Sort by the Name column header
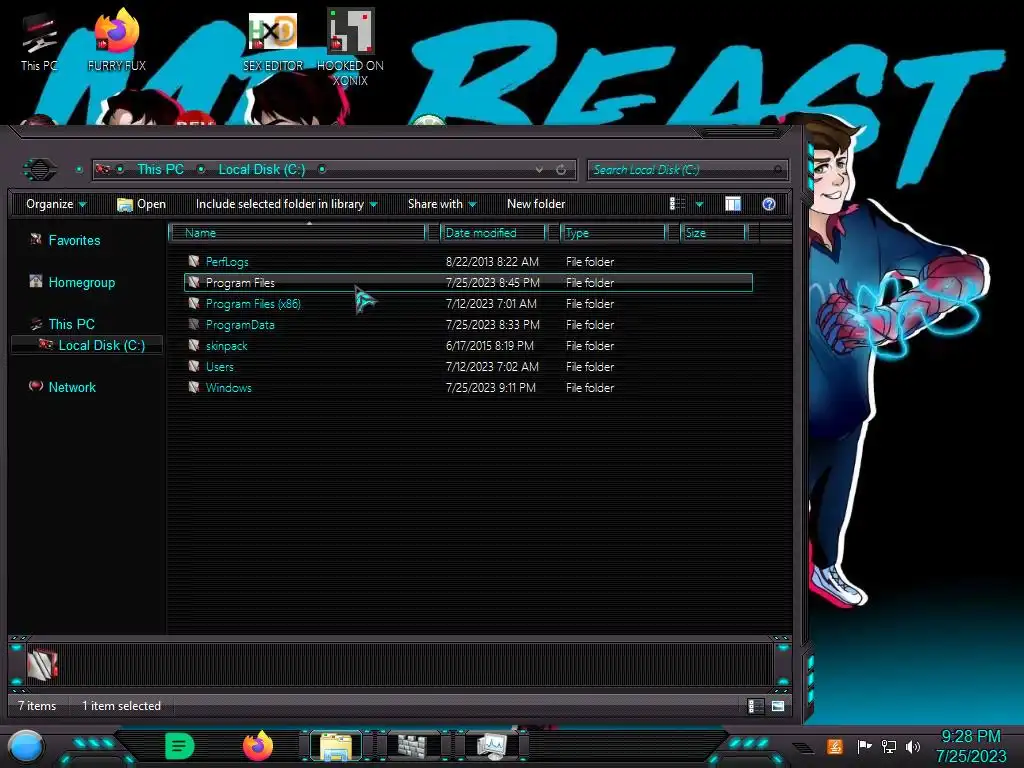 297,232
